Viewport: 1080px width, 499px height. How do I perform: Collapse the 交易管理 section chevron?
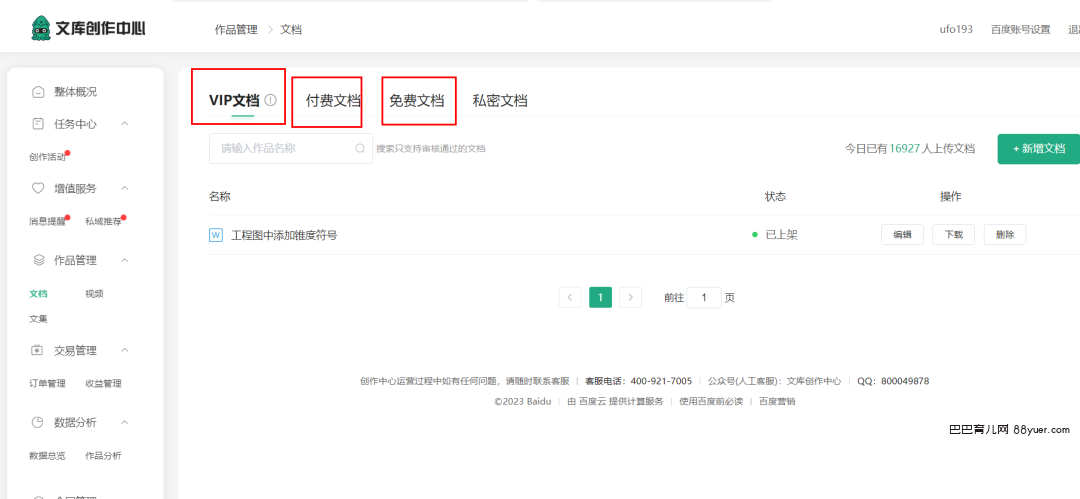pyautogui.click(x=125, y=350)
